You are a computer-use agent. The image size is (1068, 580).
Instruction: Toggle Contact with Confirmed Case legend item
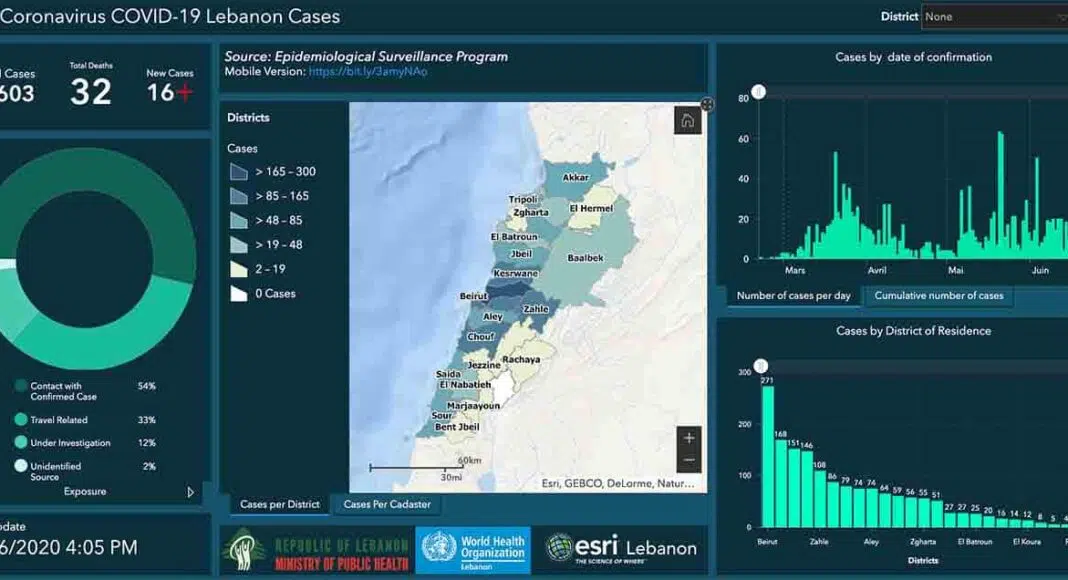(21, 386)
